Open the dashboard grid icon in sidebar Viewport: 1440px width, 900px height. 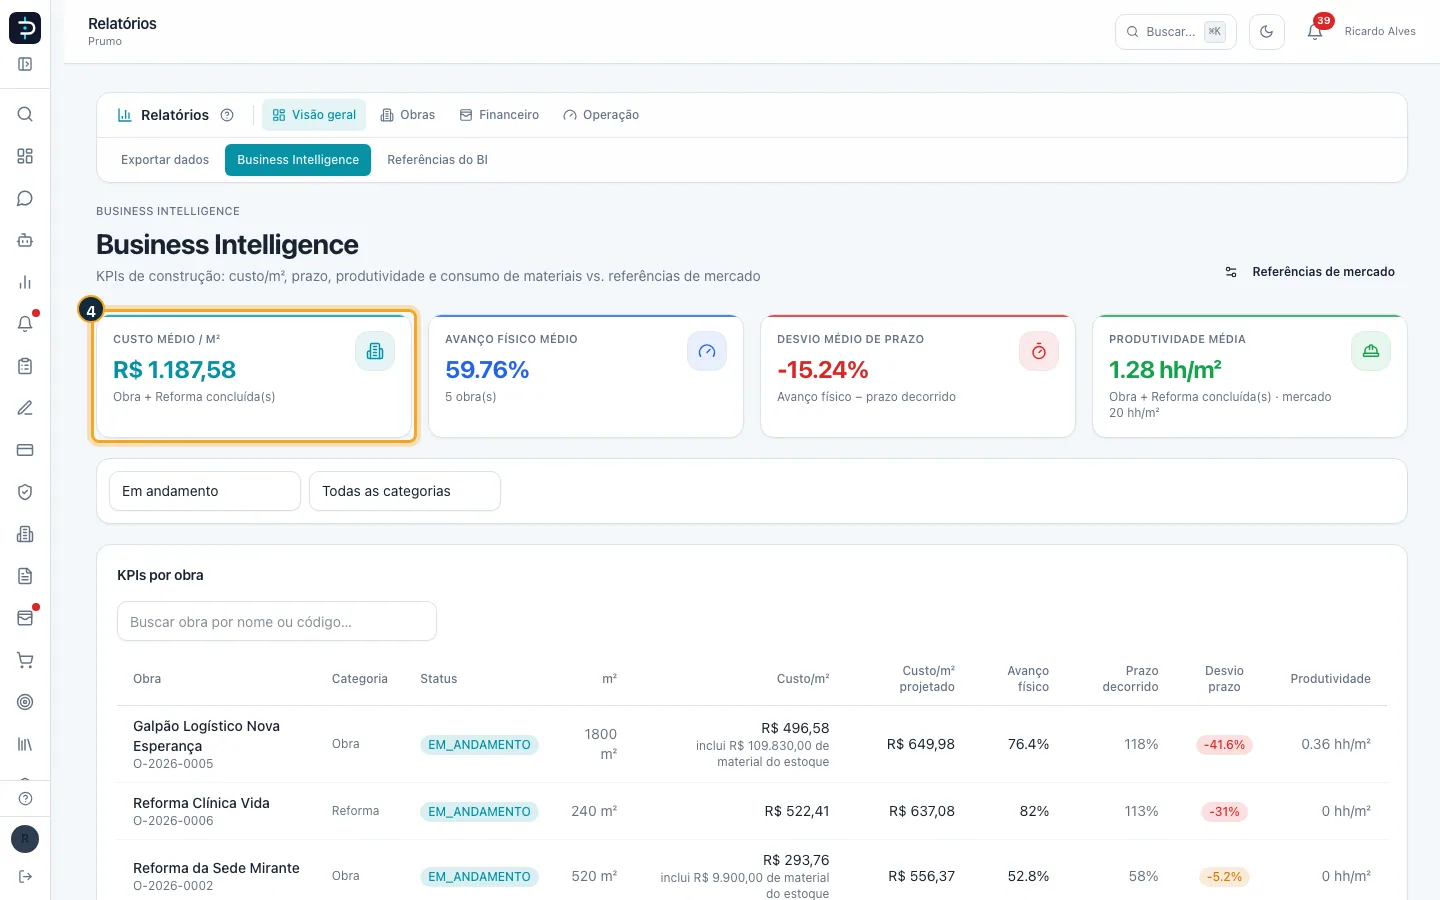pos(25,156)
